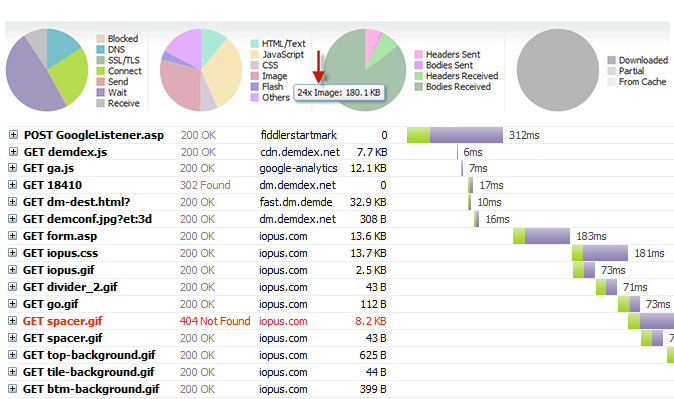Expand the GET demconf.jpg?et:3d request
Screen dimensions: 674x399
(12, 219)
